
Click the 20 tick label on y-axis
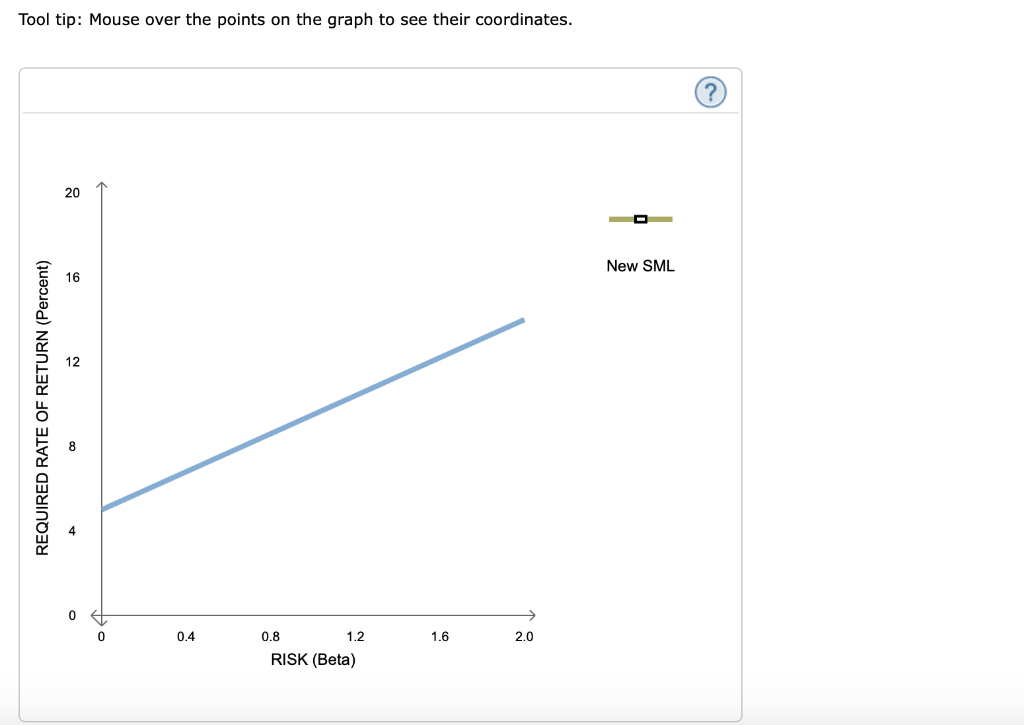click(72, 193)
